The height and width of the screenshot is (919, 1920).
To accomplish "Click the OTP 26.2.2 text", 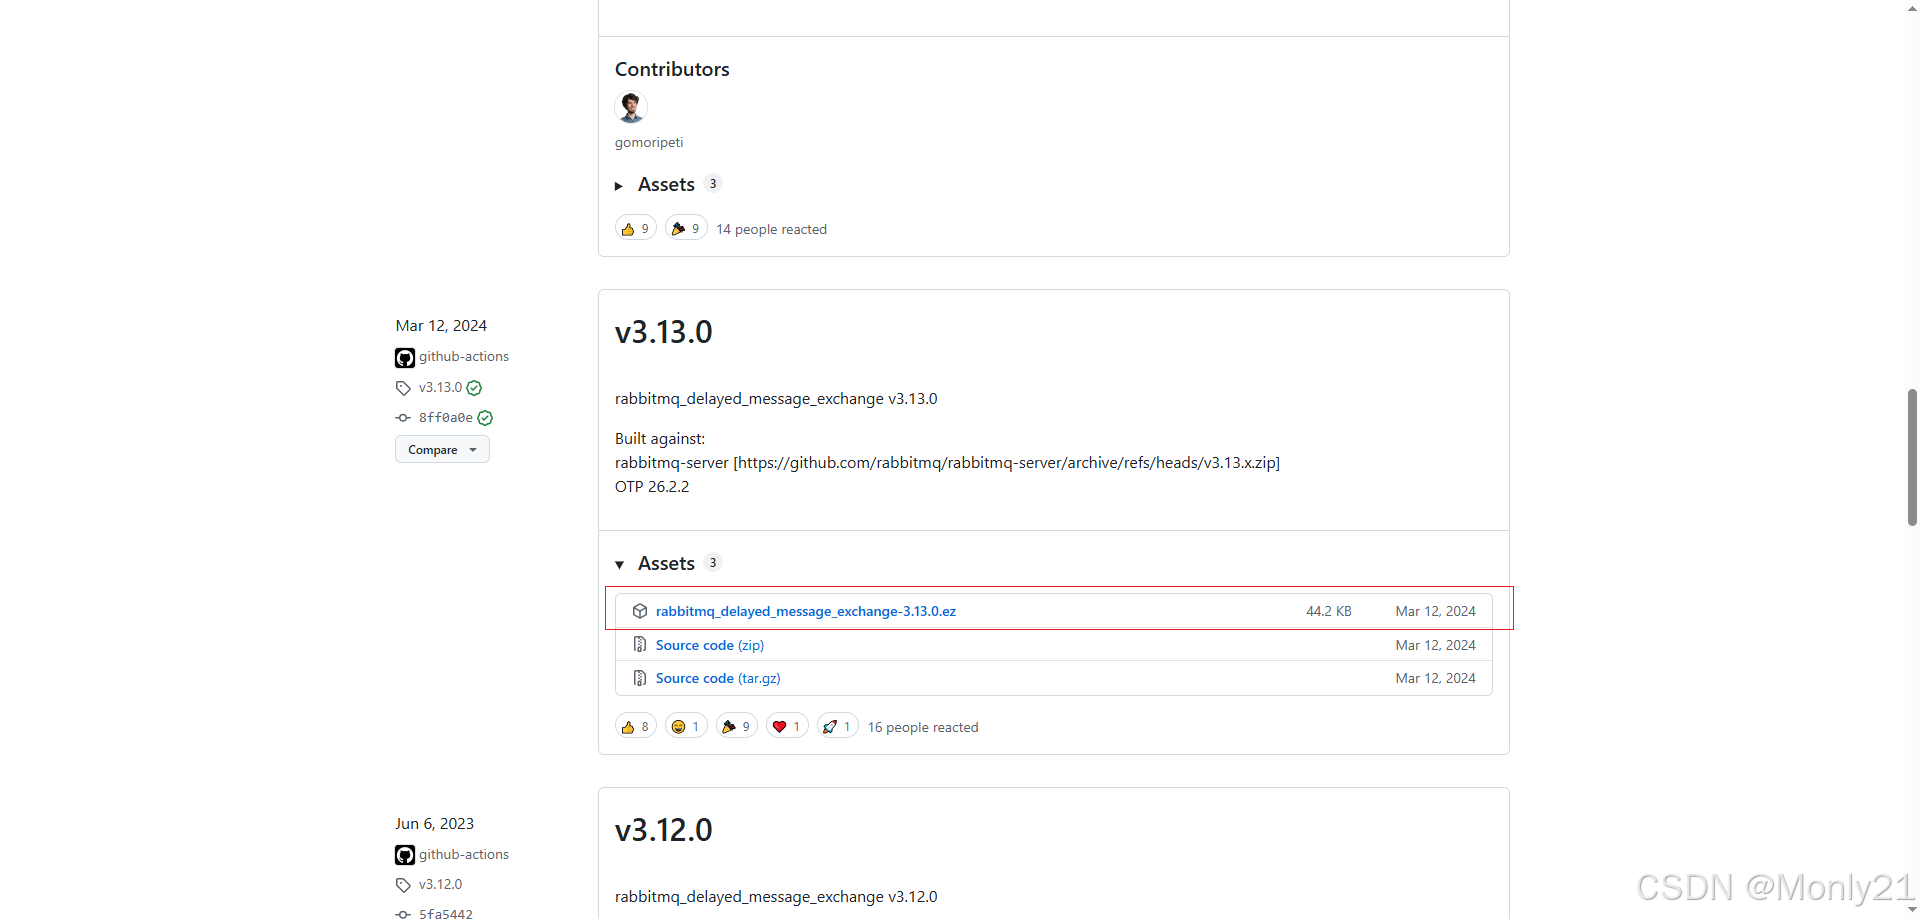I will 652,487.
